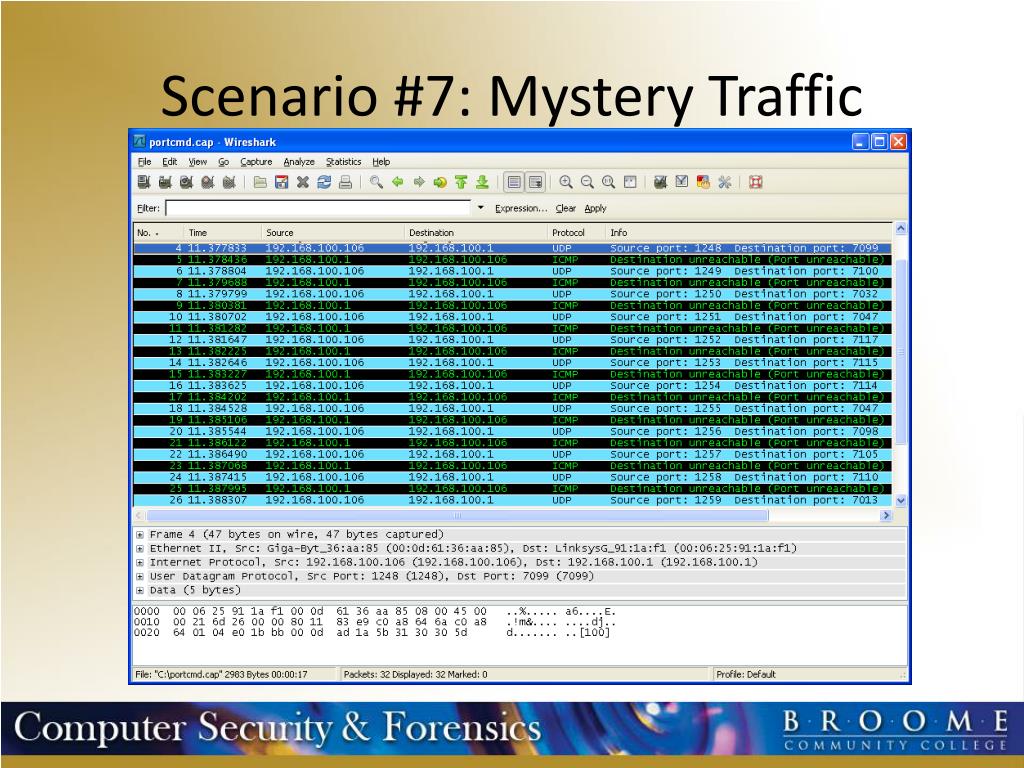
Task: Open the Analyze menu
Action: coord(299,162)
